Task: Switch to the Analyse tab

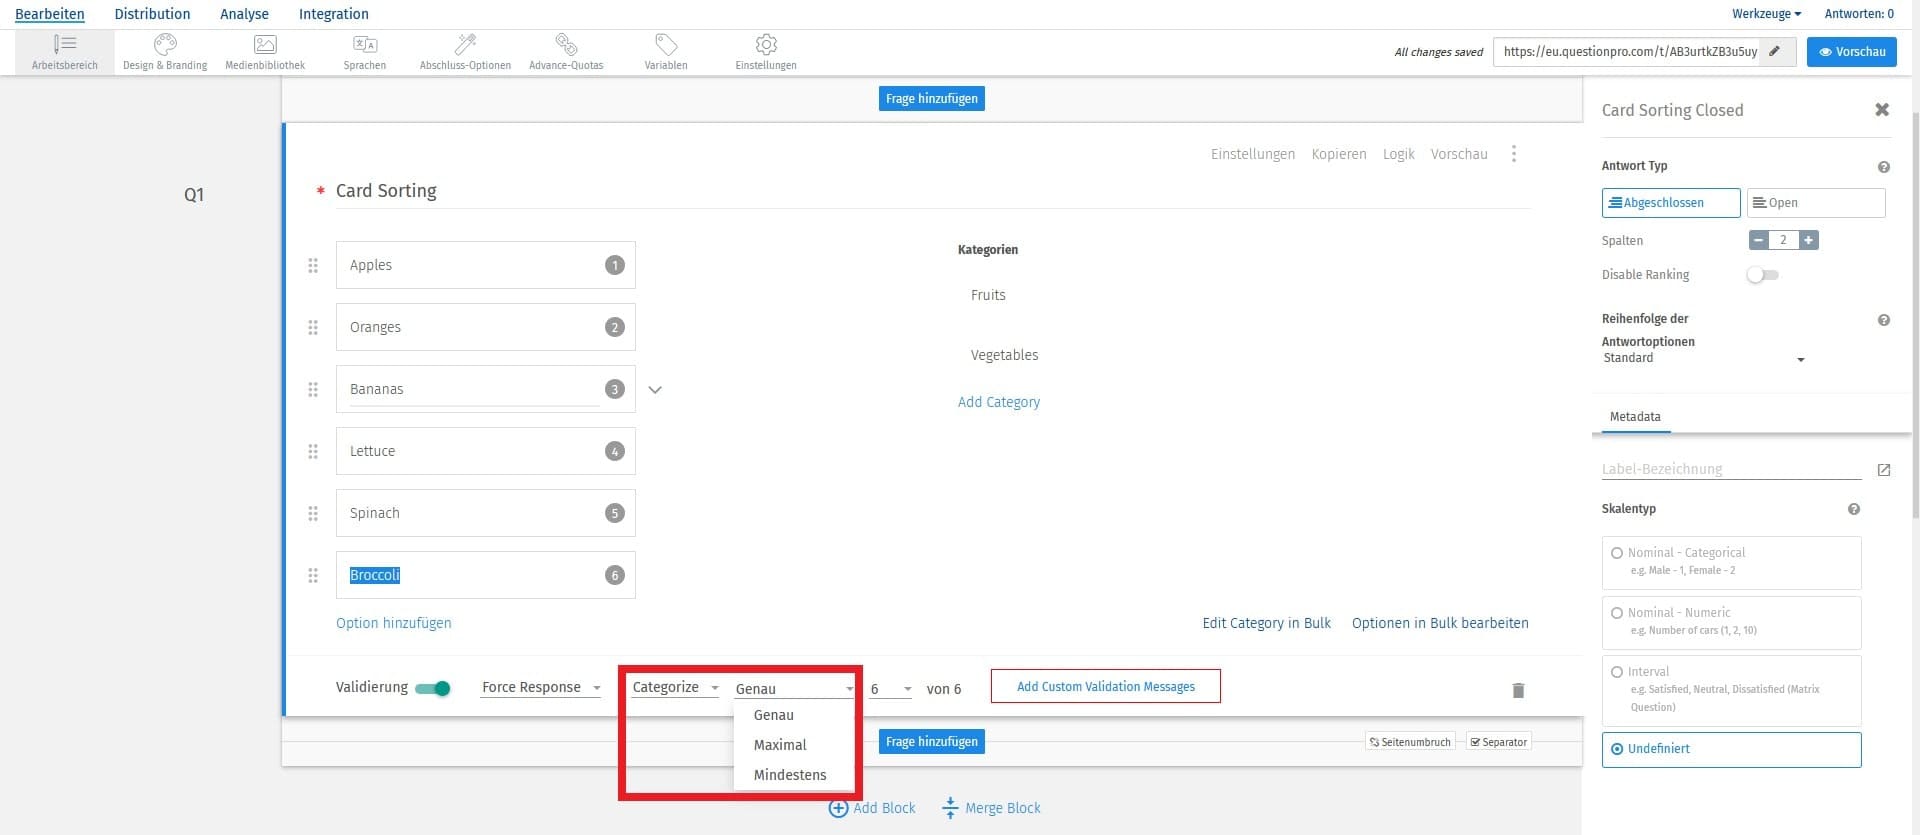Action: coord(244,14)
